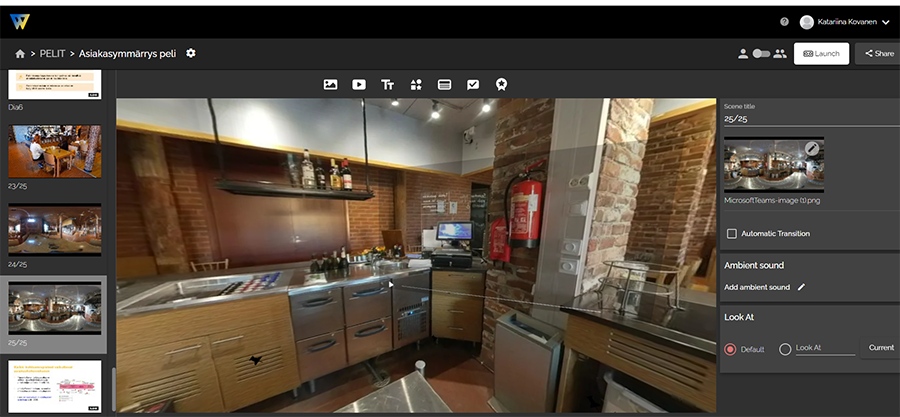Click the award badge icon
Image resolution: width=900 pixels, height=417 pixels.
coord(501,85)
